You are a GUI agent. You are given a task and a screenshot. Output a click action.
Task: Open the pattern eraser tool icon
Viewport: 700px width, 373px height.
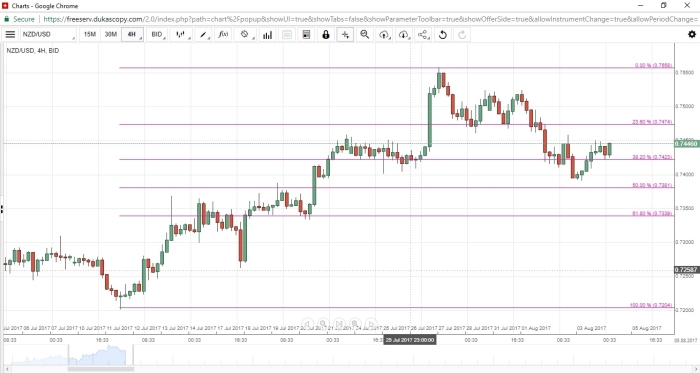pyautogui.click(x=245, y=34)
